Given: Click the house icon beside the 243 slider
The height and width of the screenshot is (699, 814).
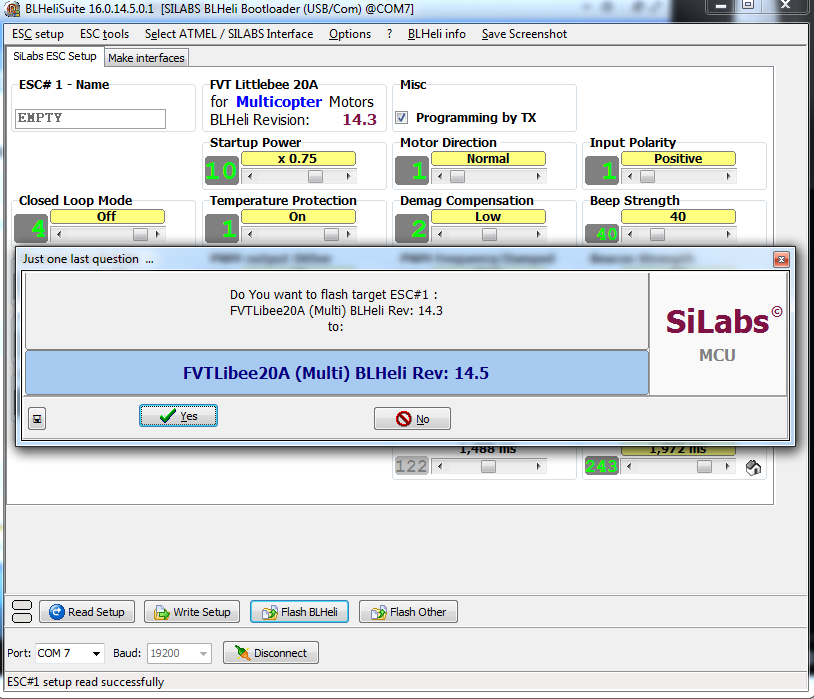Looking at the screenshot, I should pos(753,468).
